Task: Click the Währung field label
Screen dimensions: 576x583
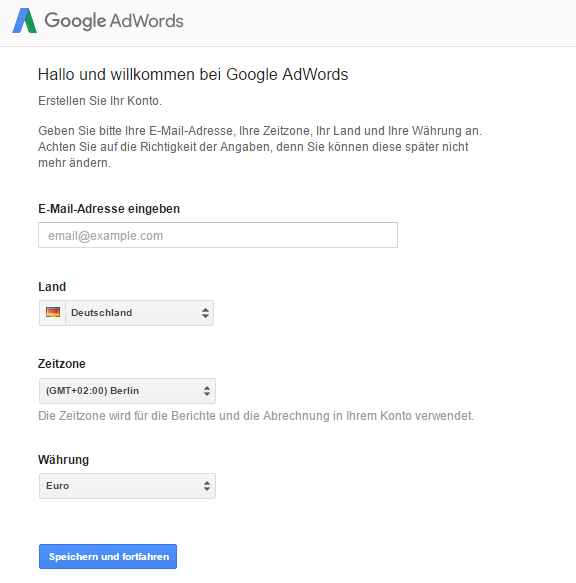Action: (x=64, y=460)
